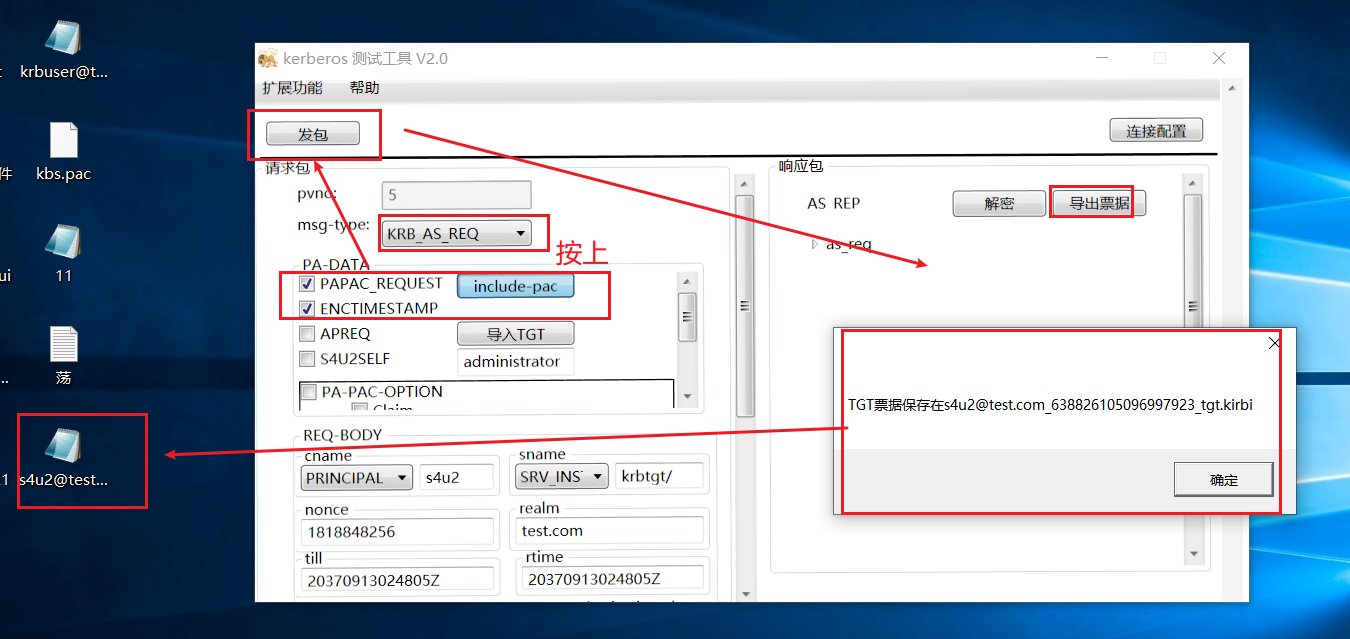1350x639 pixels.
Task: Enable the APREQ checkbox
Action: (308, 334)
